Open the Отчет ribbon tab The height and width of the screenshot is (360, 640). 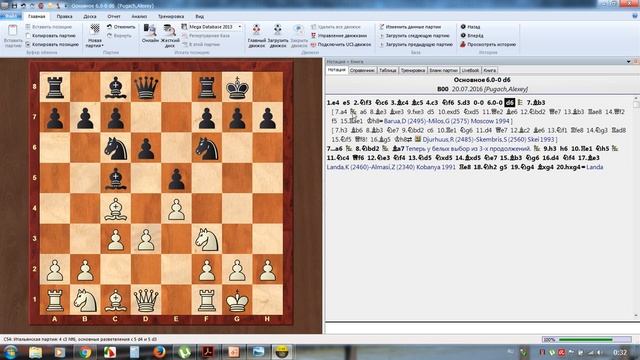114,16
